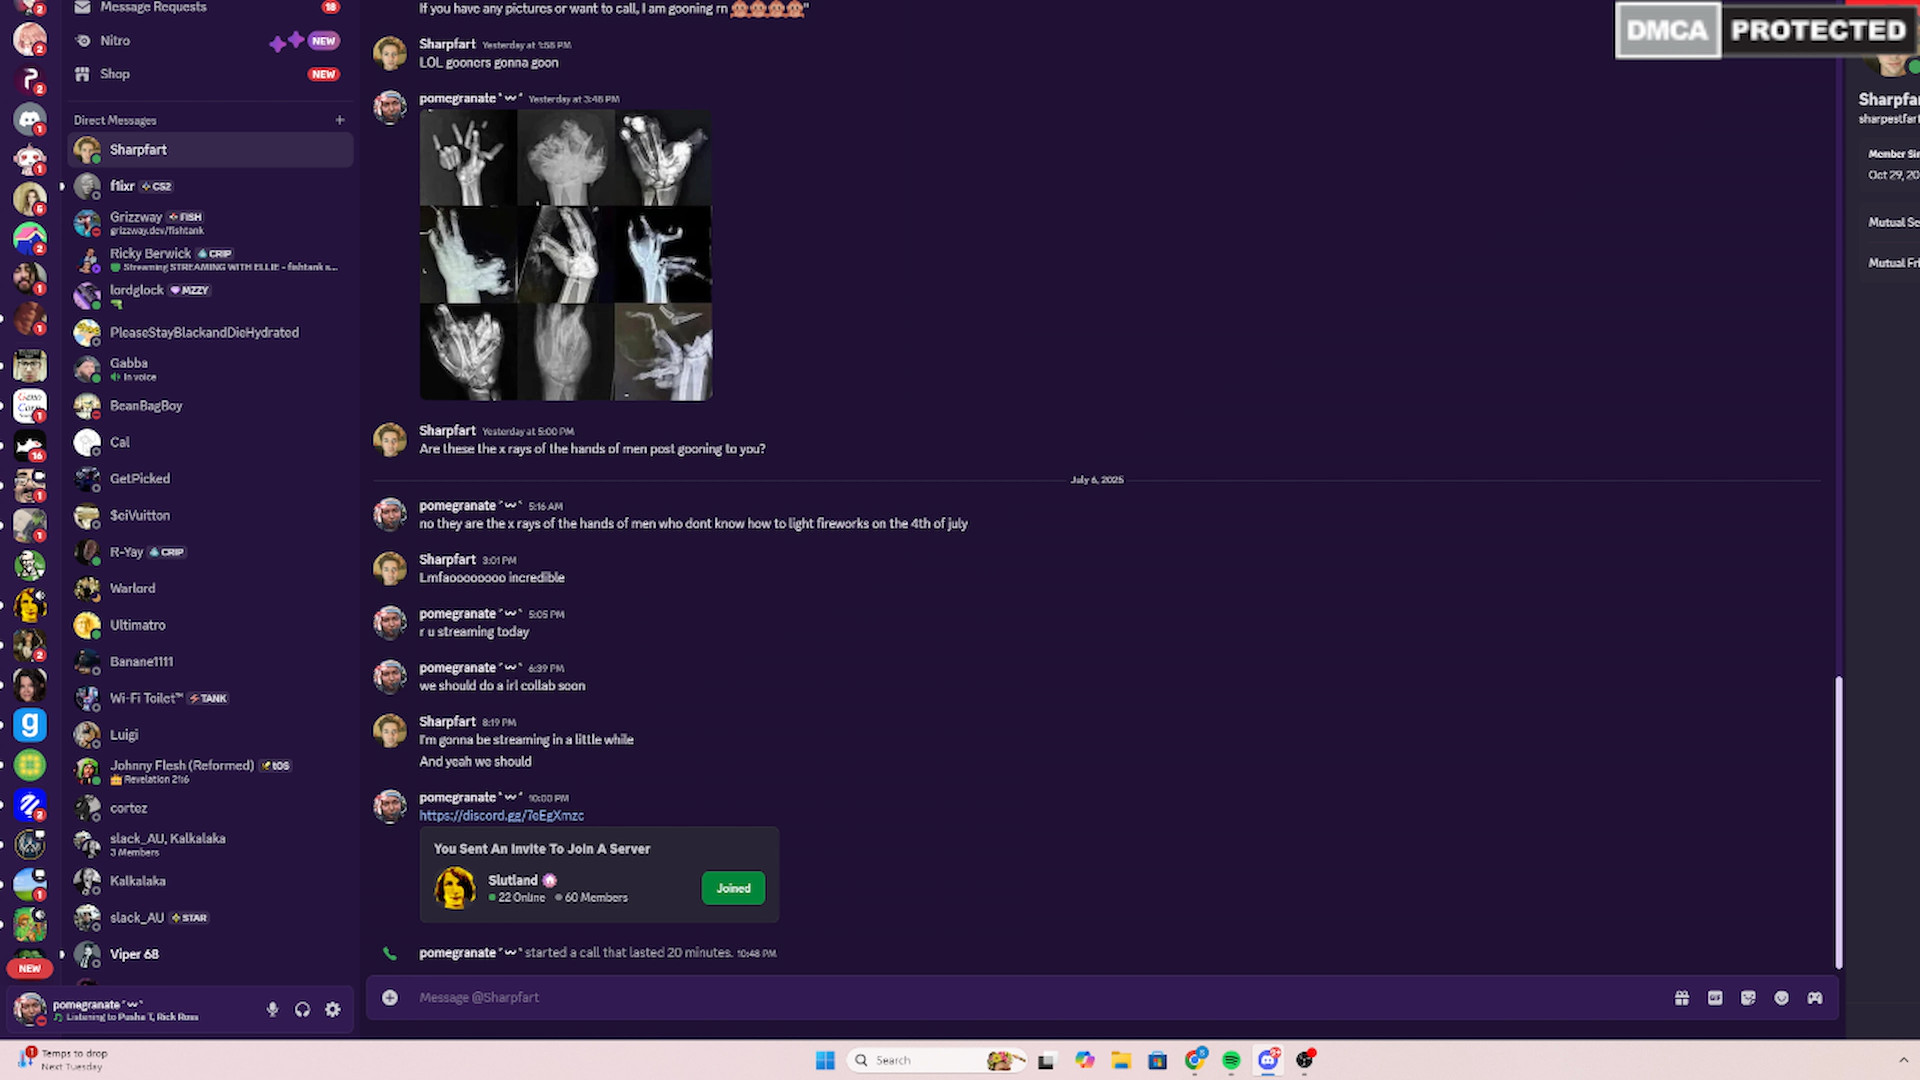Open the center x-ray image thumbnail
1920x1080 pixels.
[566, 255]
